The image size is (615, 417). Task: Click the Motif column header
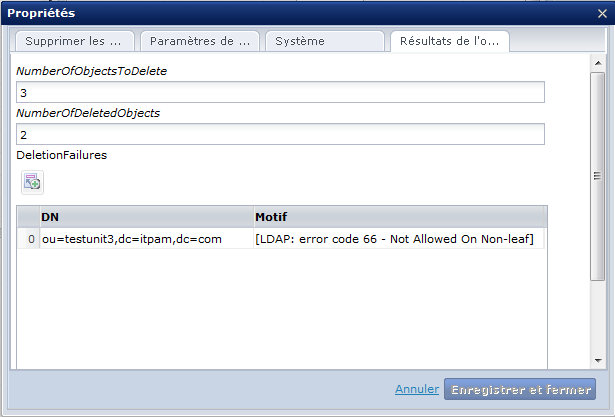[x=400, y=217]
